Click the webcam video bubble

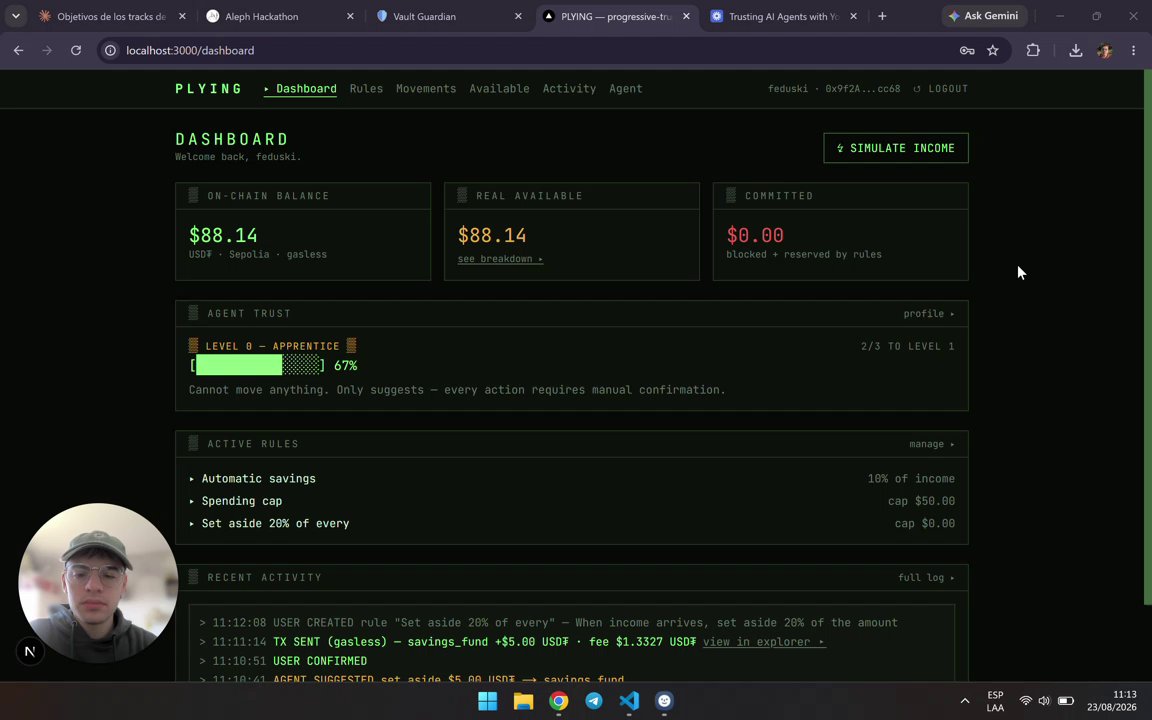tap(98, 583)
